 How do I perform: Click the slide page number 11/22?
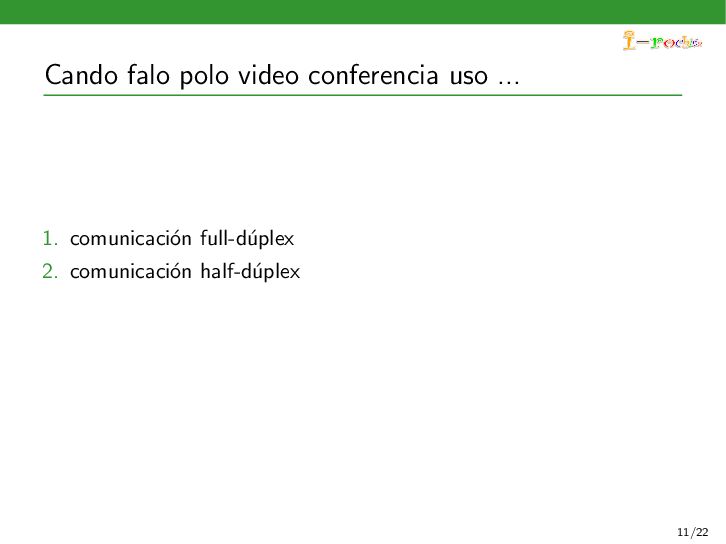pos(693,532)
